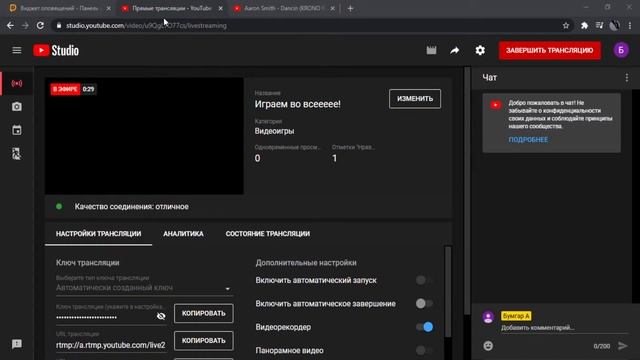Click the browser profile avatar icon
The width and height of the screenshot is (640, 360).
(x=614, y=25)
